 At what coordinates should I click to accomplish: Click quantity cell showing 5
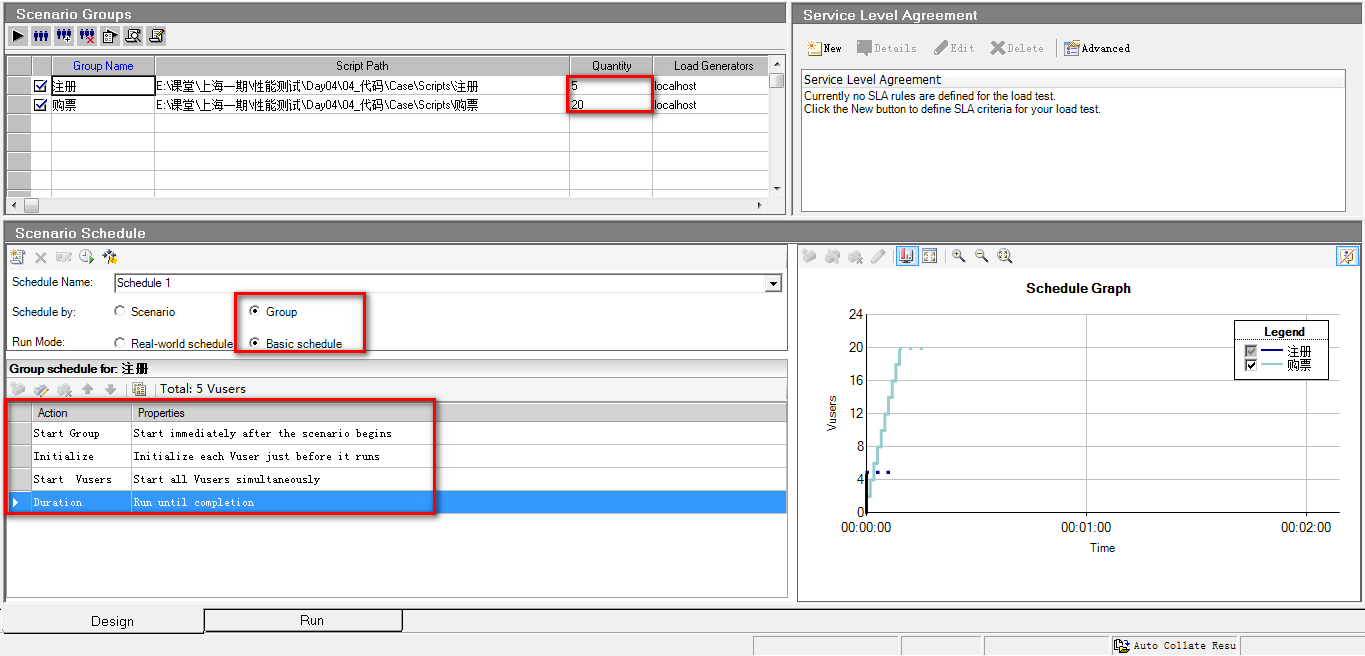pyautogui.click(x=611, y=86)
